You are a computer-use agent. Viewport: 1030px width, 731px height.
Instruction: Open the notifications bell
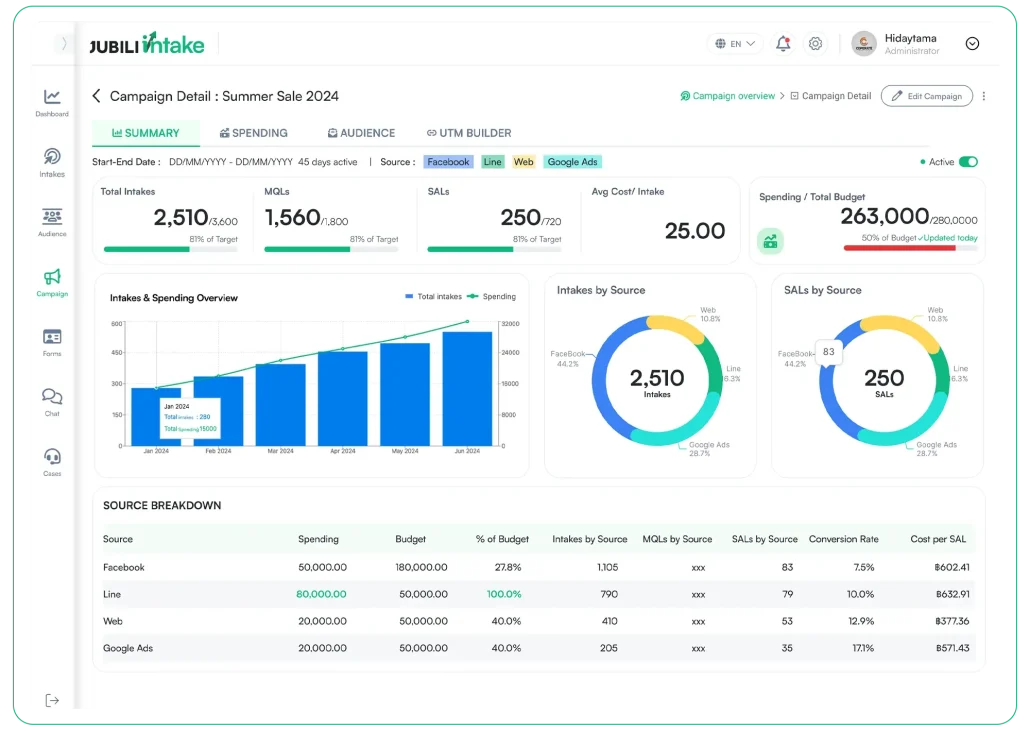783,43
